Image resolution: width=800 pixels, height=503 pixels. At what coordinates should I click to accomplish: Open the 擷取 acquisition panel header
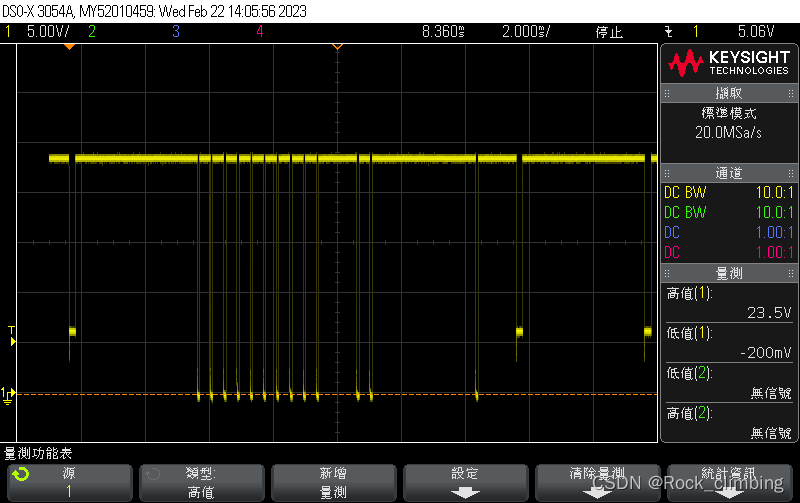coord(729,93)
